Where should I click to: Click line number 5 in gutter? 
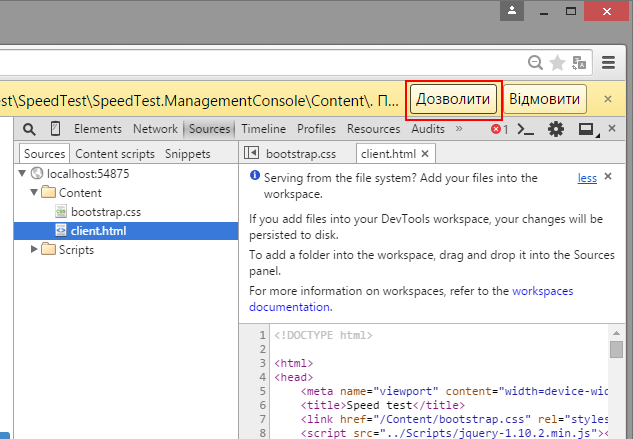[262, 391]
